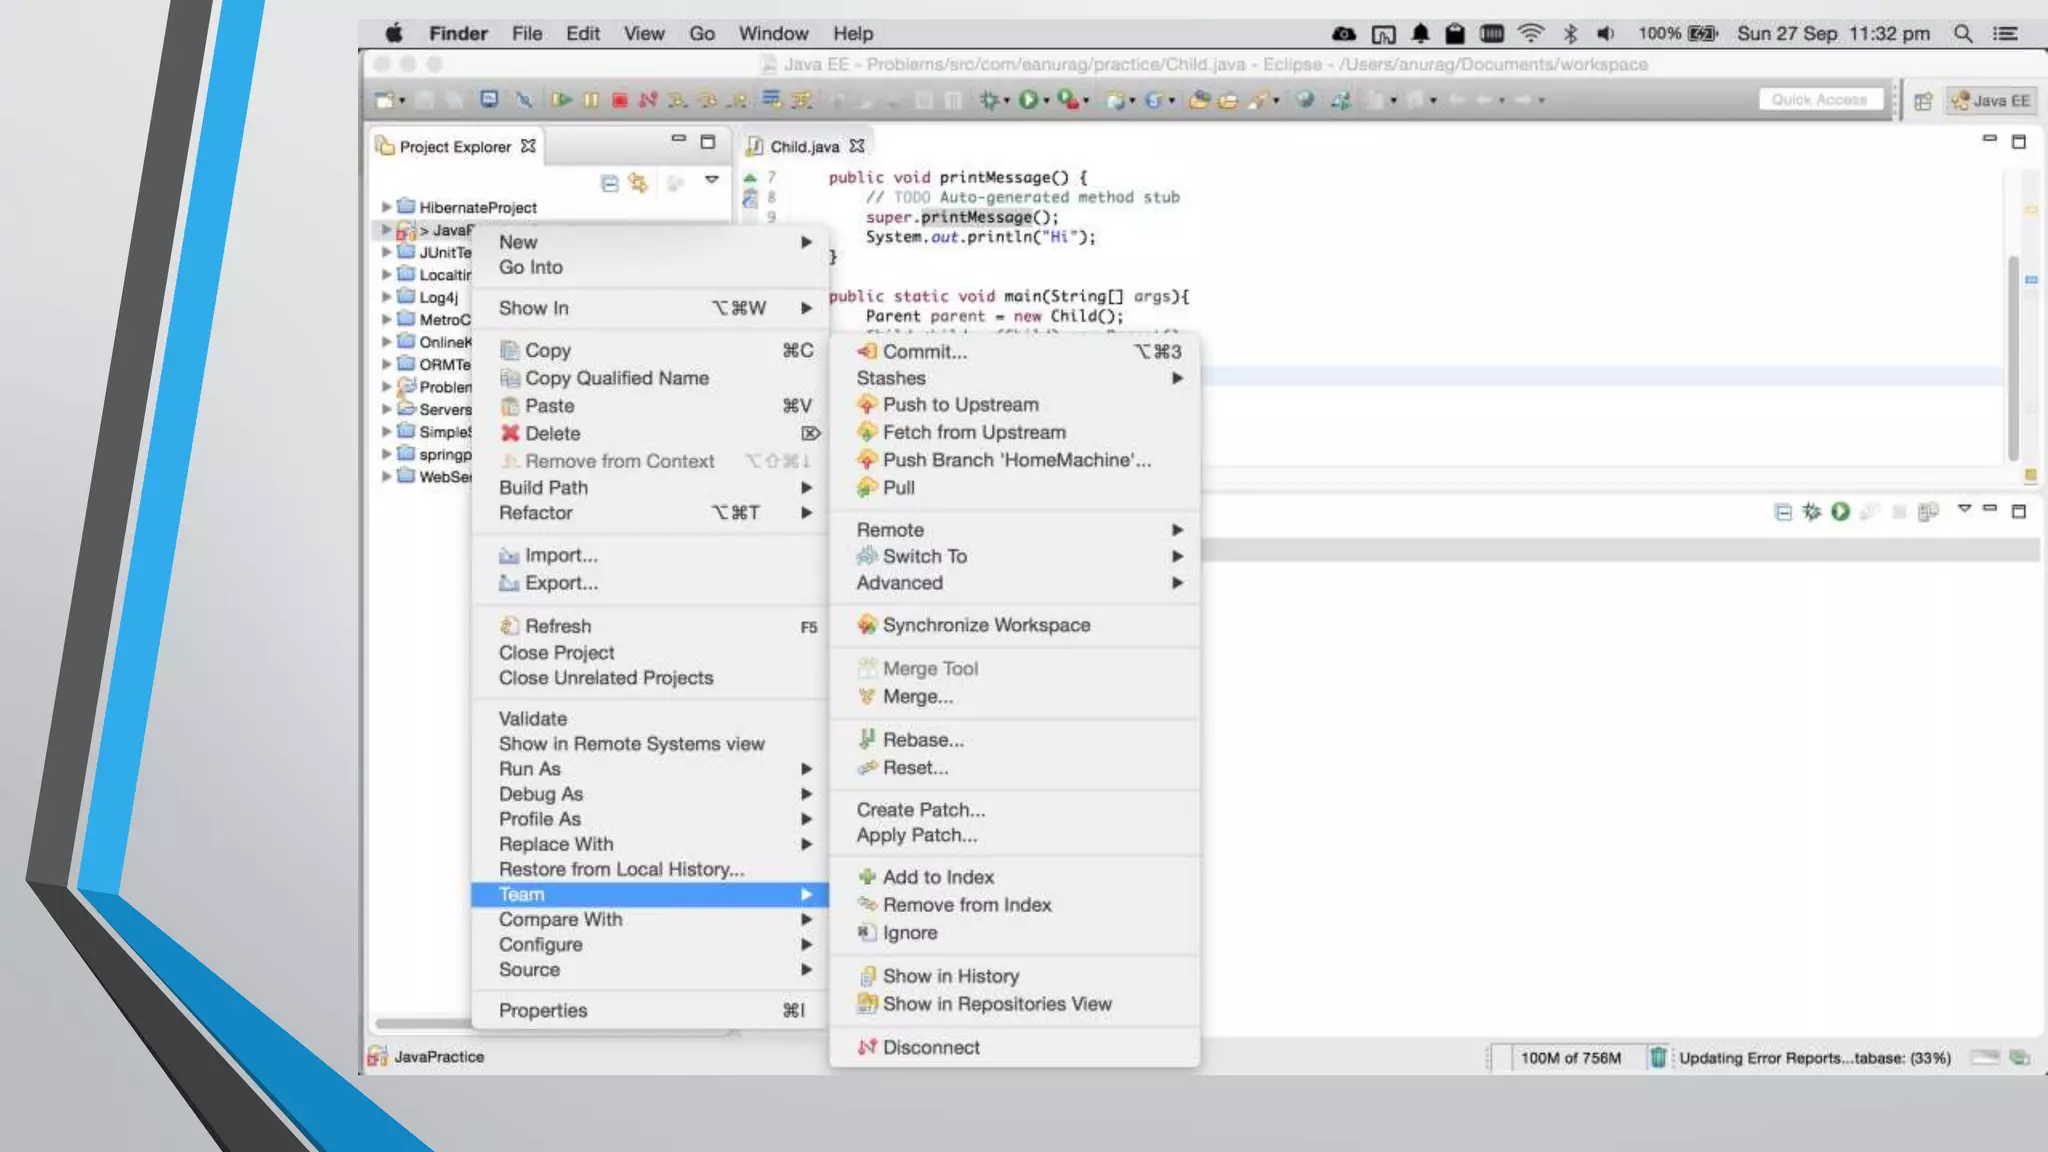Screen dimensions: 2048x1152
Task: Select the Java EE perspective button
Action: click(x=1991, y=101)
